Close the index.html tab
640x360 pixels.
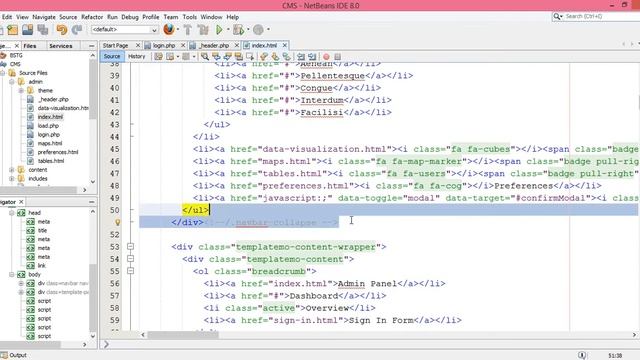284,45
